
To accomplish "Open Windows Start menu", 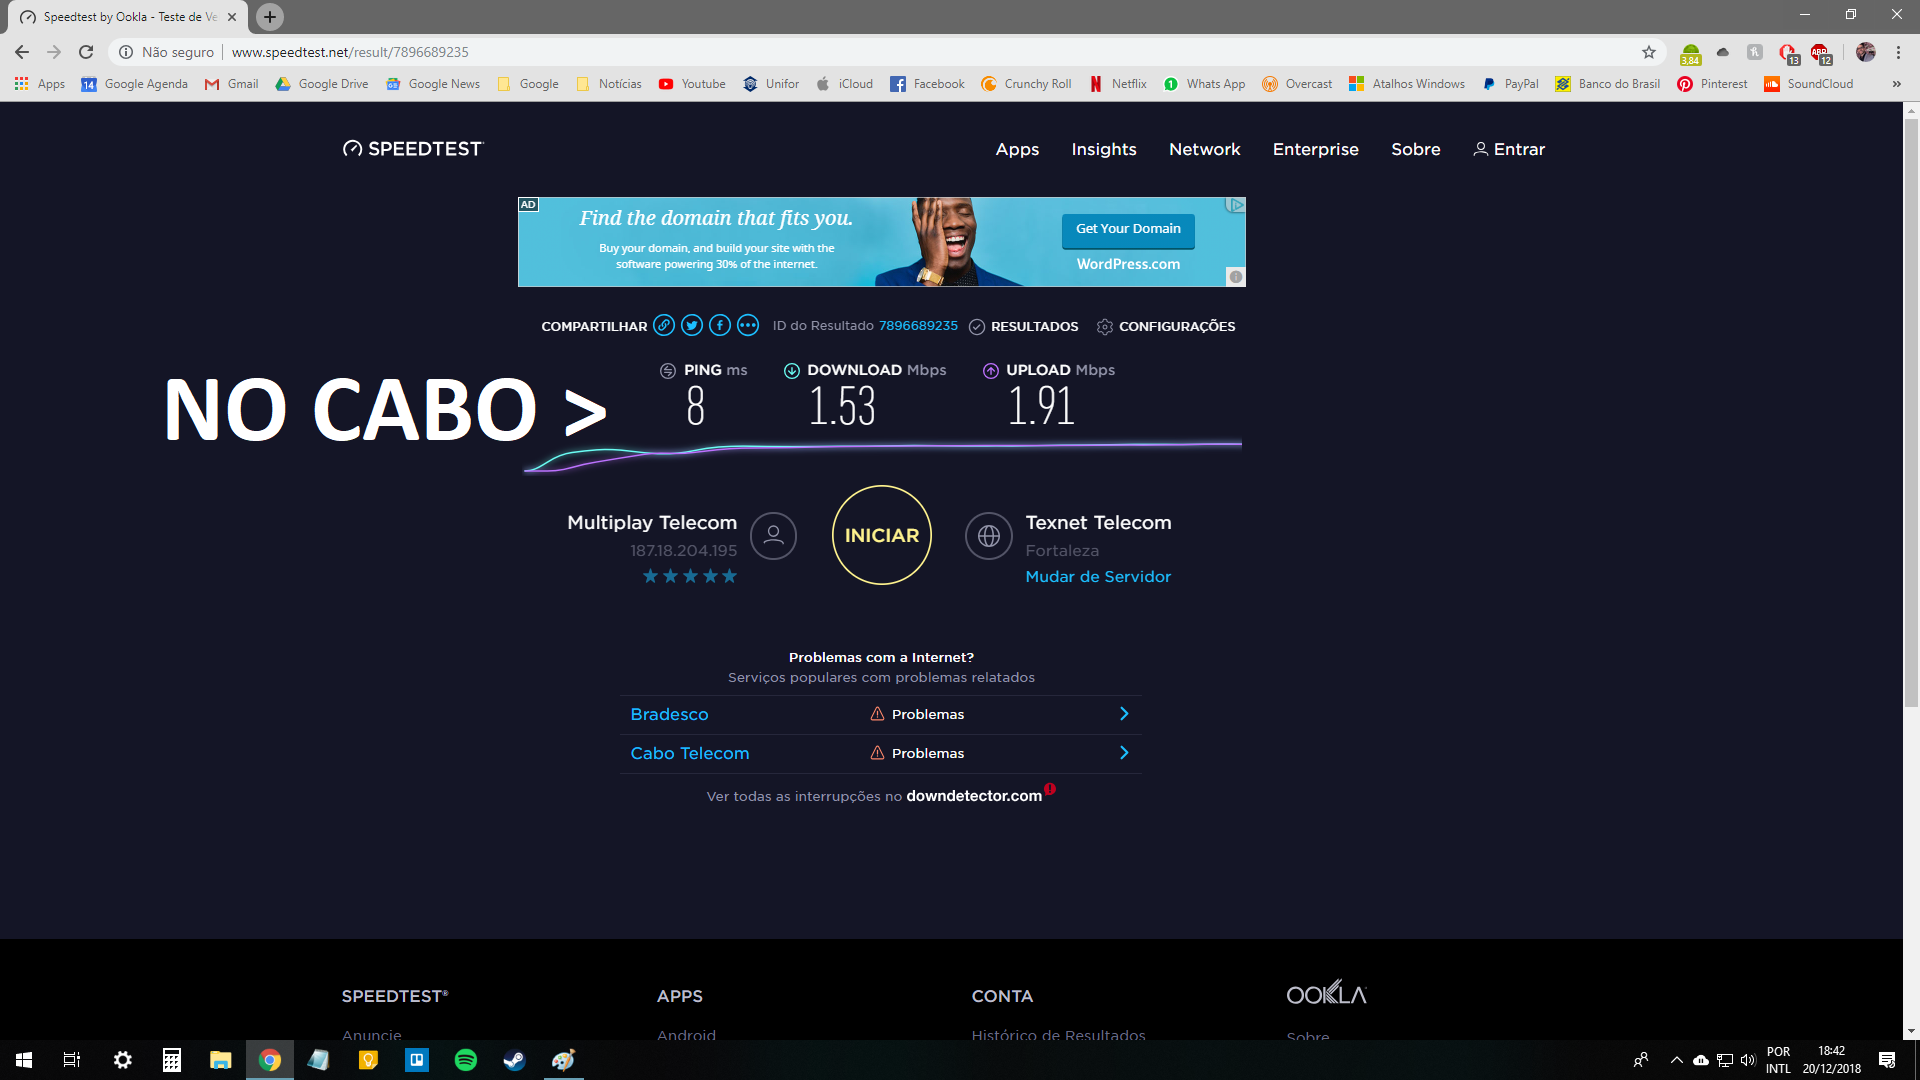I will click(24, 1060).
